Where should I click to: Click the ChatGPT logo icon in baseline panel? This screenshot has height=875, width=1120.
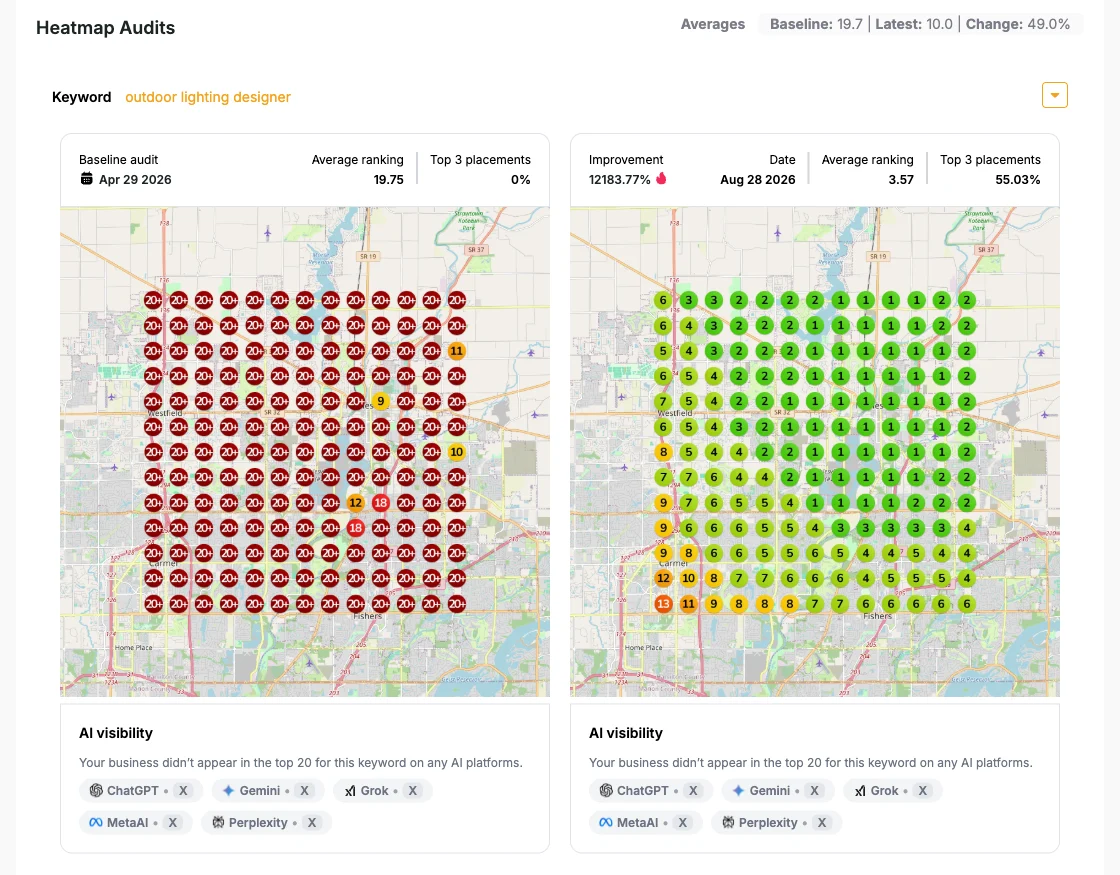pyautogui.click(x=96, y=791)
